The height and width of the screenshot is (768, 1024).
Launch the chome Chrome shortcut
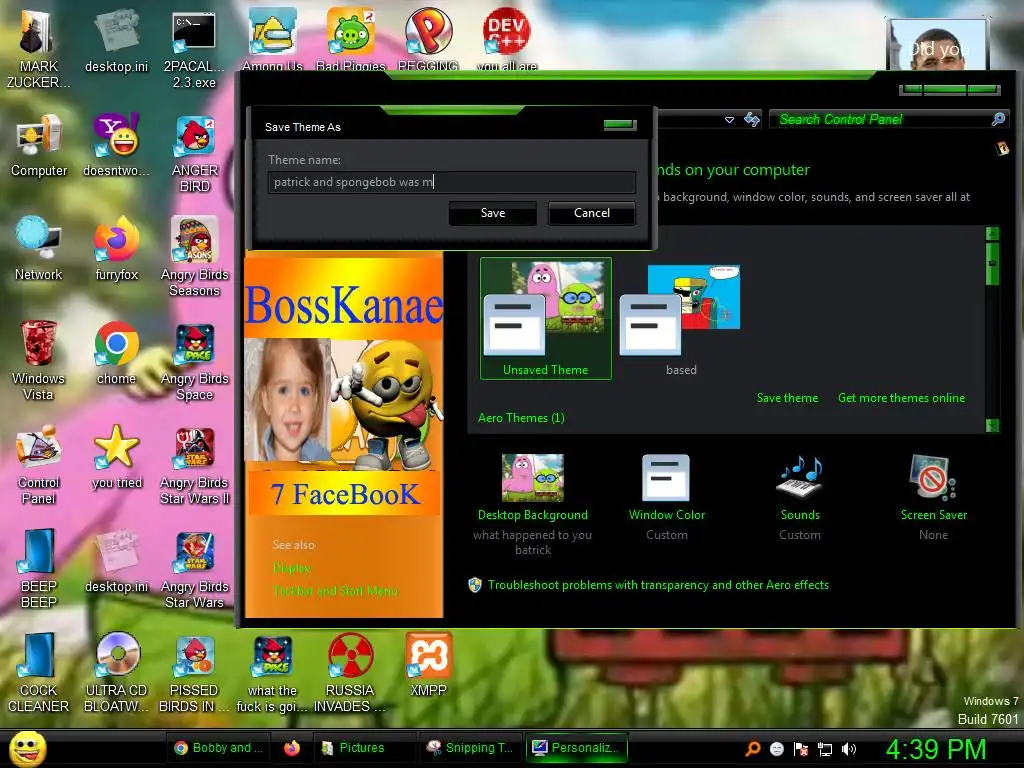click(x=116, y=353)
